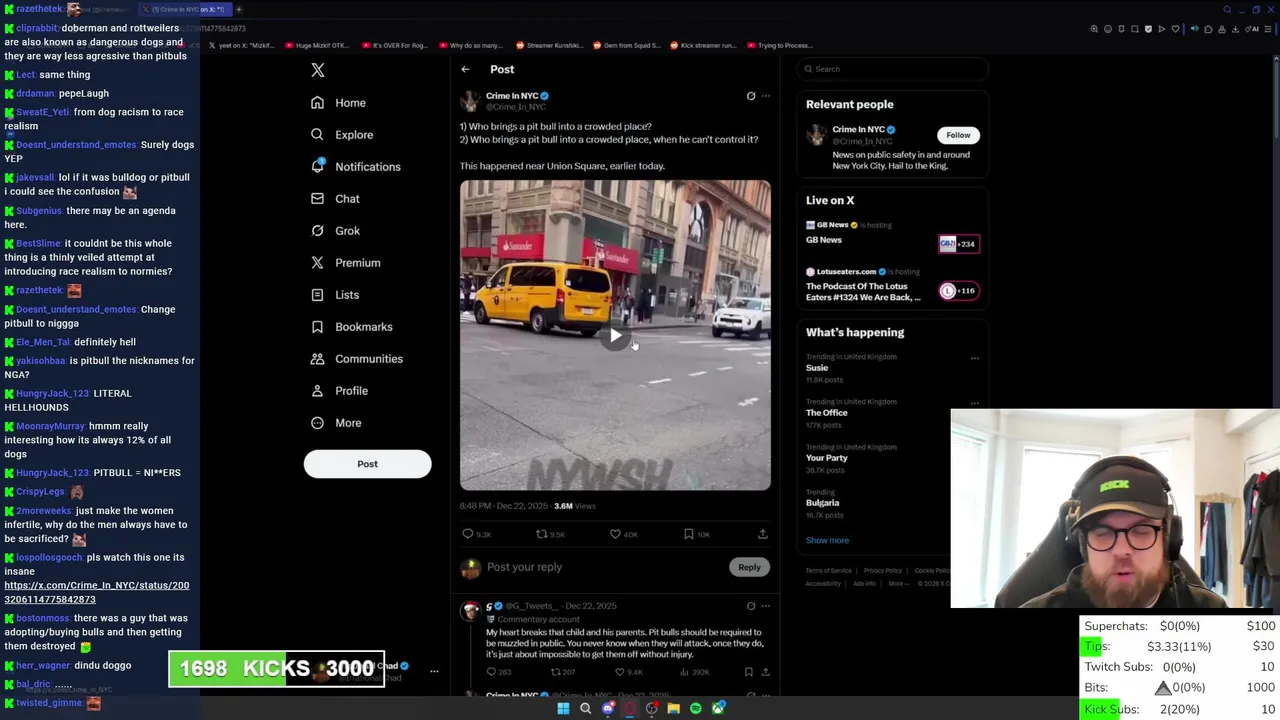Open Explore in the X sidebar
The height and width of the screenshot is (720, 1280).
pyautogui.click(x=342, y=135)
